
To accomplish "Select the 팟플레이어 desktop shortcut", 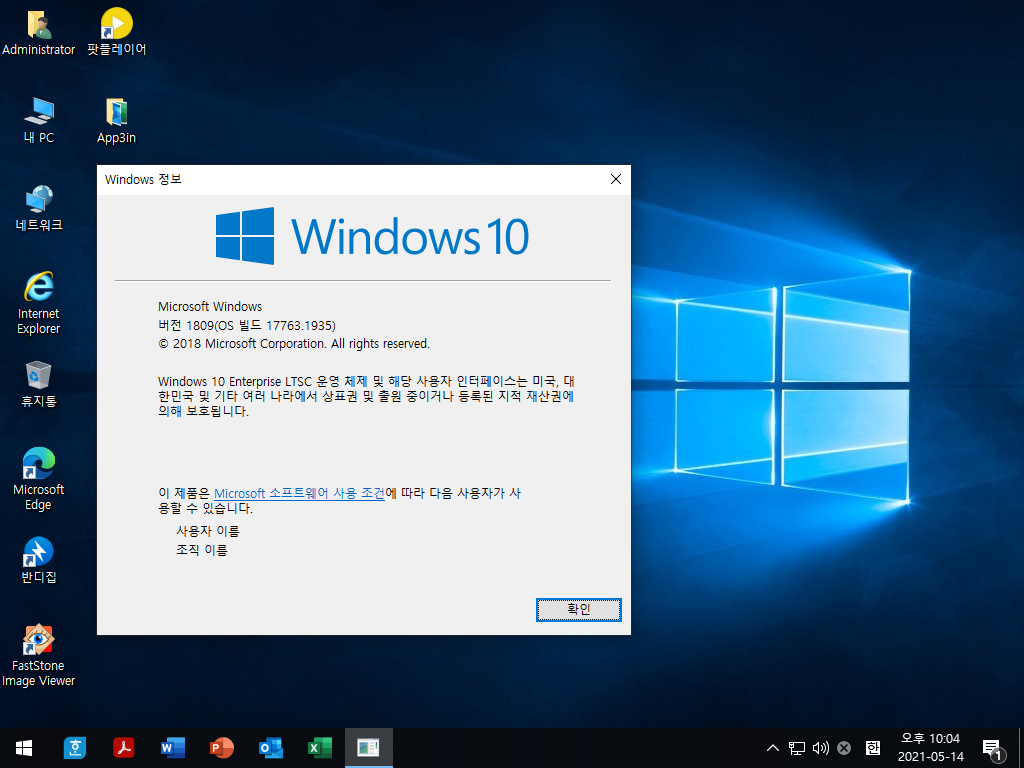I will click(x=116, y=32).
